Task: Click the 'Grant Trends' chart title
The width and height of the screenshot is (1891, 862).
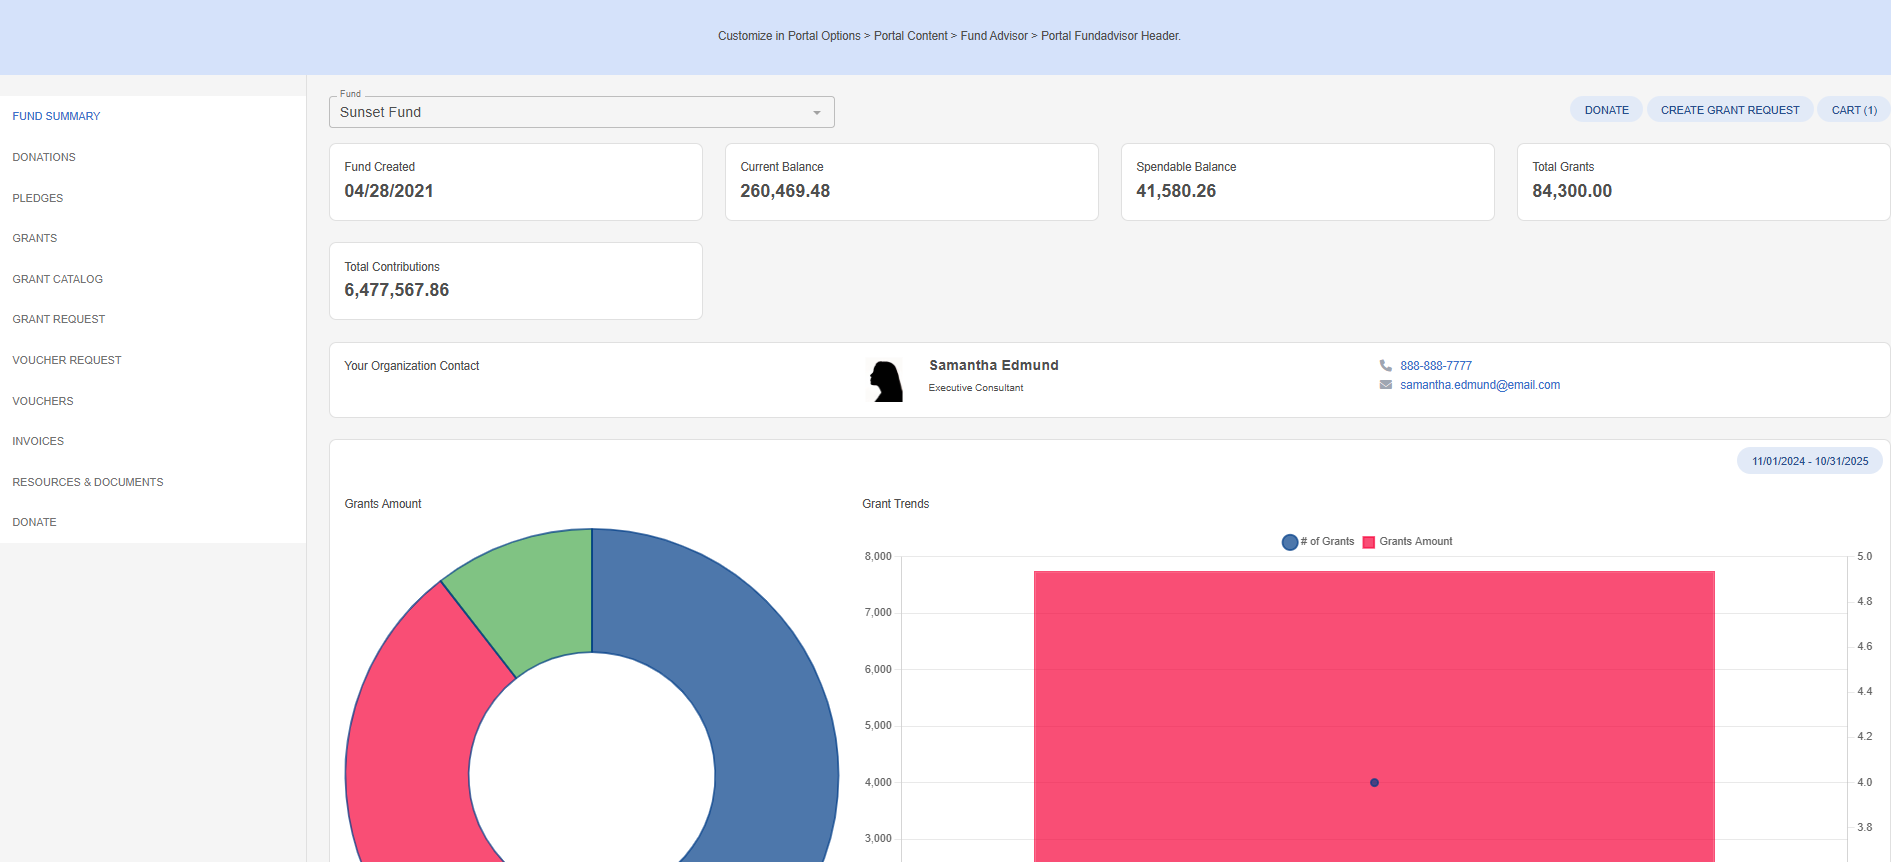Action: click(896, 504)
